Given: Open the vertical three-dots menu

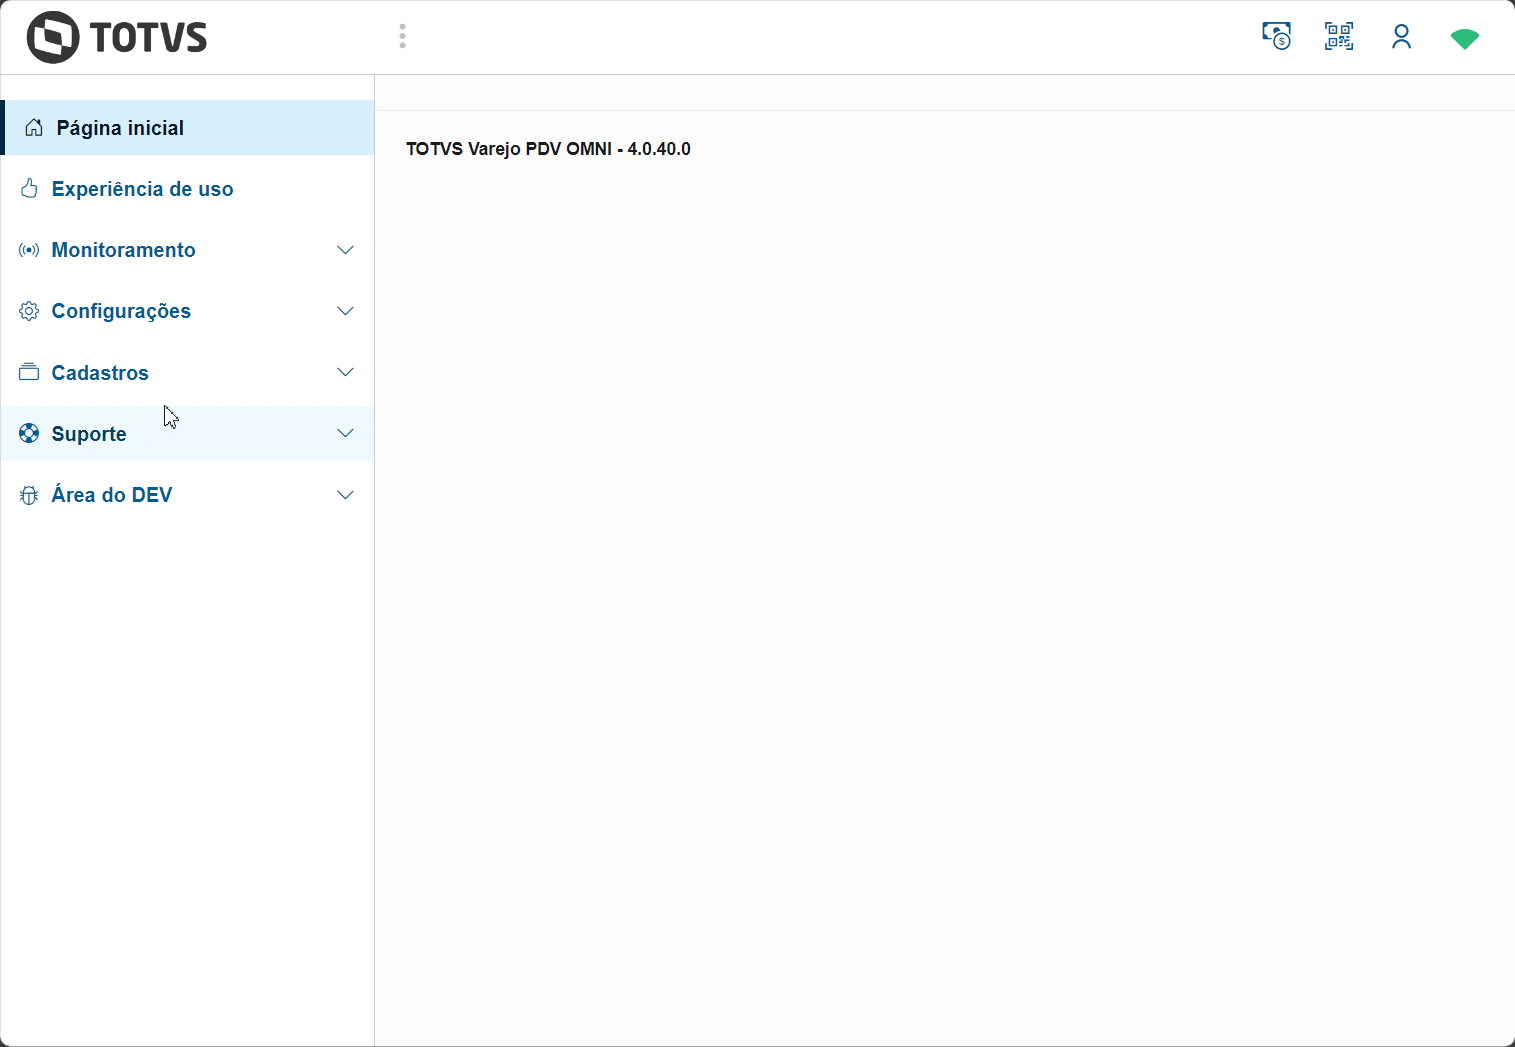Looking at the screenshot, I should [402, 37].
